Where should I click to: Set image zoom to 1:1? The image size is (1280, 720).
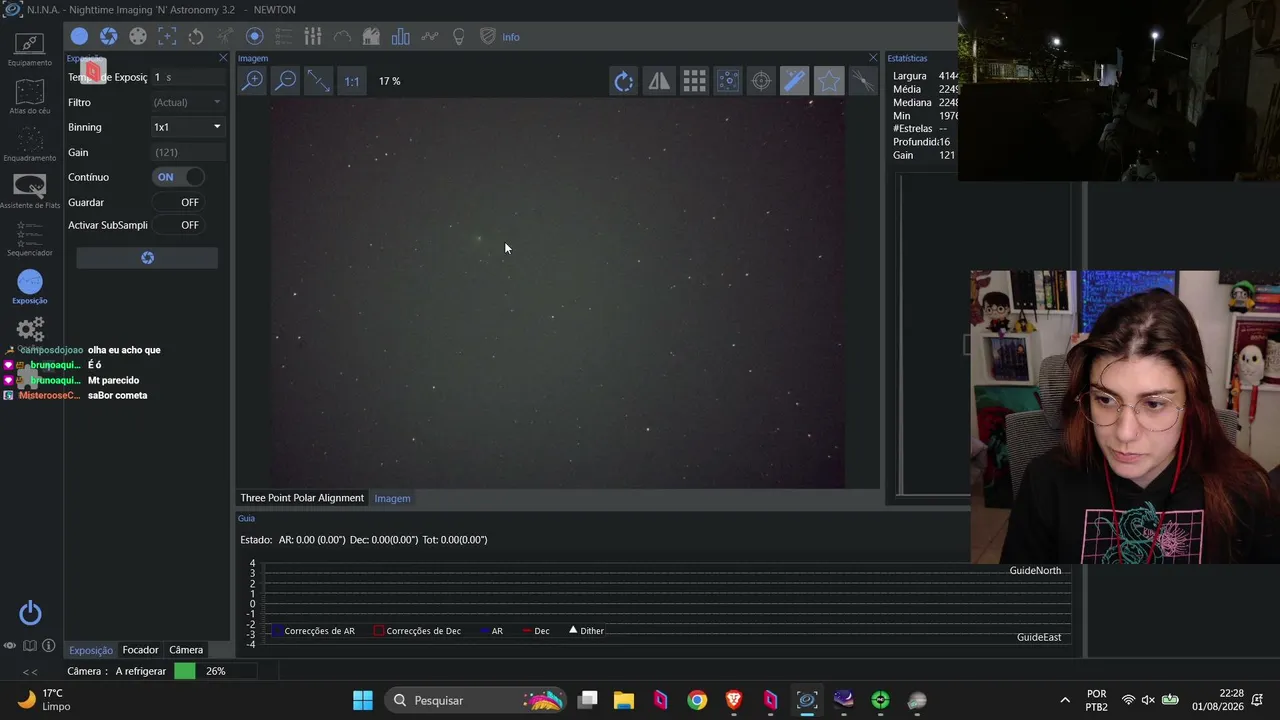352,81
